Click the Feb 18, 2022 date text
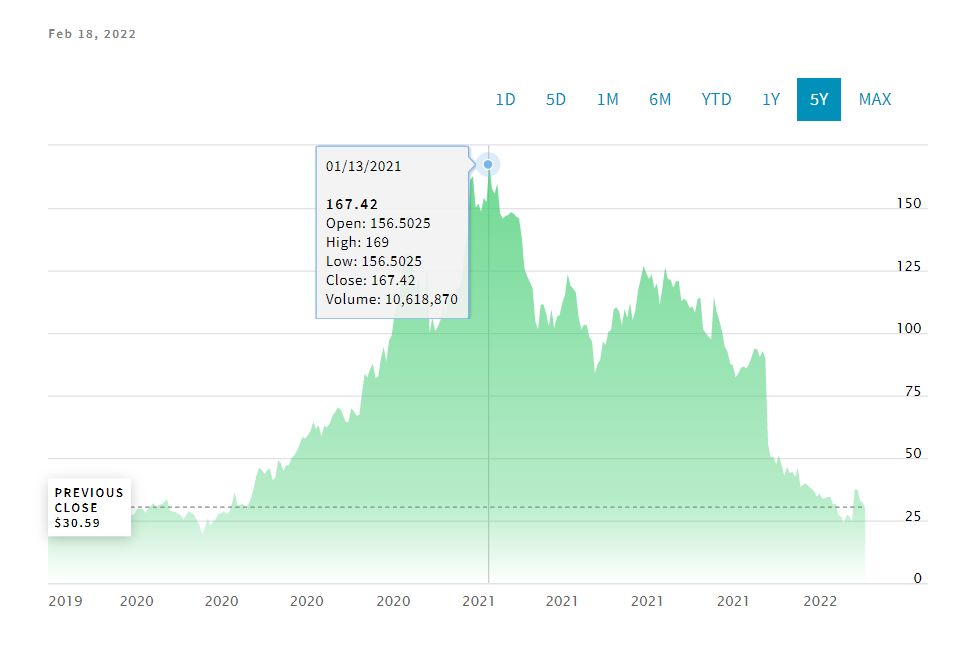Viewport: 968px width, 671px height. tap(92, 34)
